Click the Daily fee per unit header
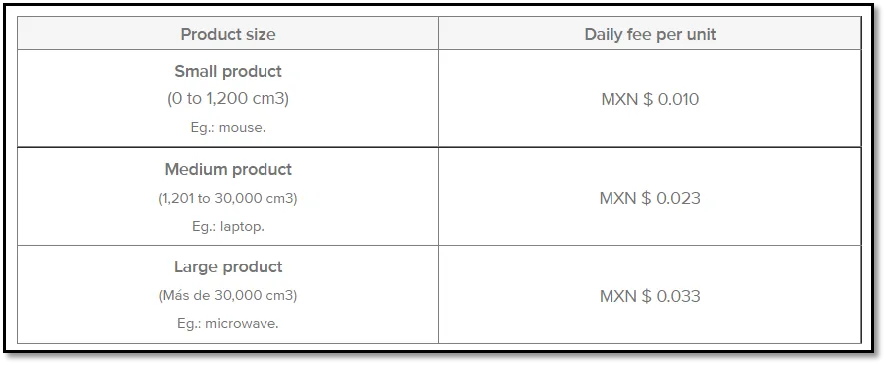 pyautogui.click(x=650, y=34)
